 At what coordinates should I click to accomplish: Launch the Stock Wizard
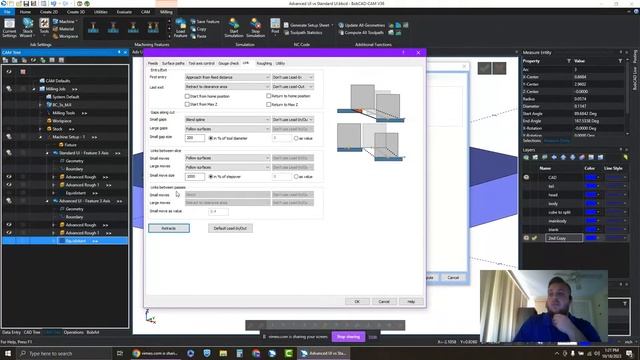pyautogui.click(x=27, y=28)
